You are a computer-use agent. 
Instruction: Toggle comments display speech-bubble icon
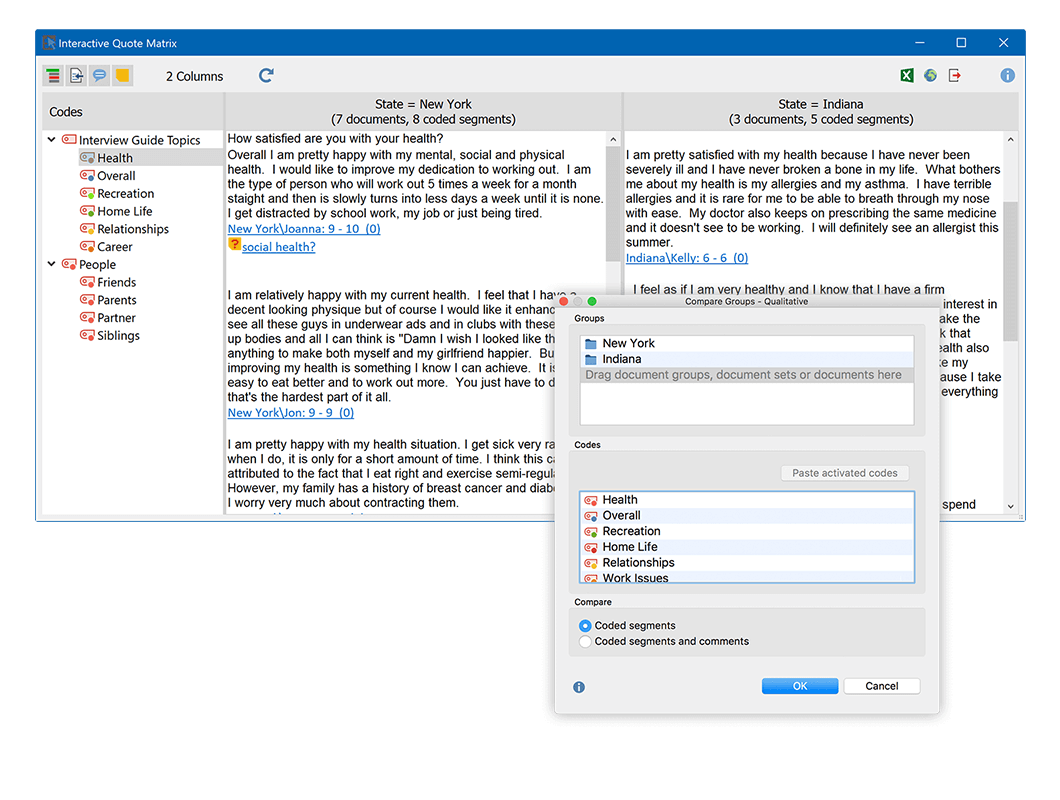(x=99, y=76)
